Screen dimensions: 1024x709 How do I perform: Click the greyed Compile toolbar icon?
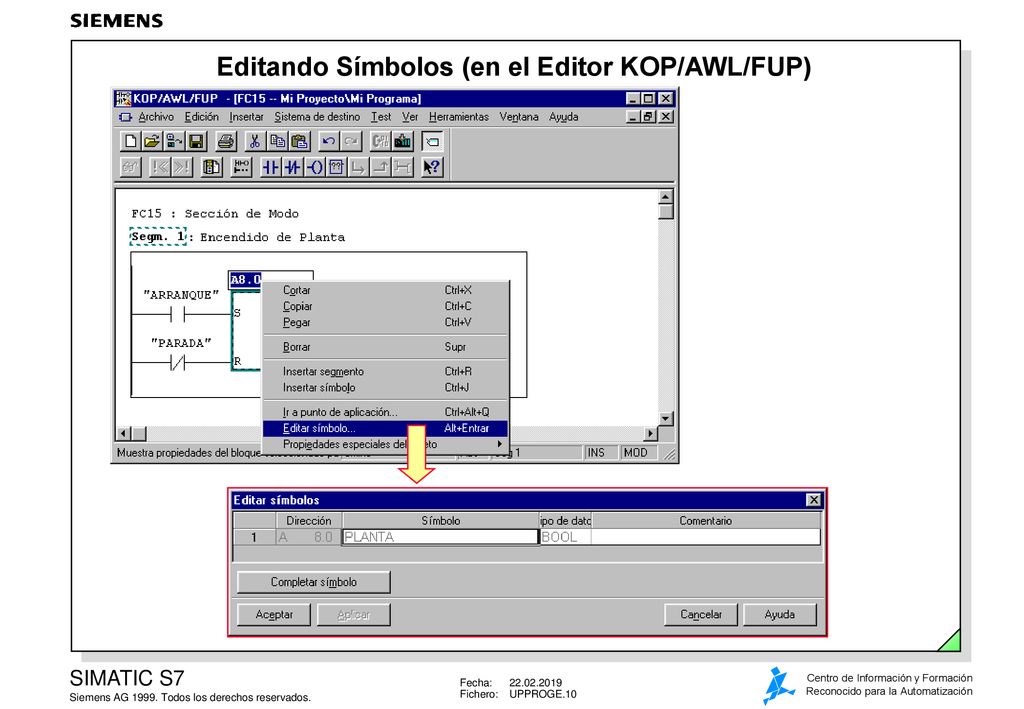pyautogui.click(x=381, y=141)
